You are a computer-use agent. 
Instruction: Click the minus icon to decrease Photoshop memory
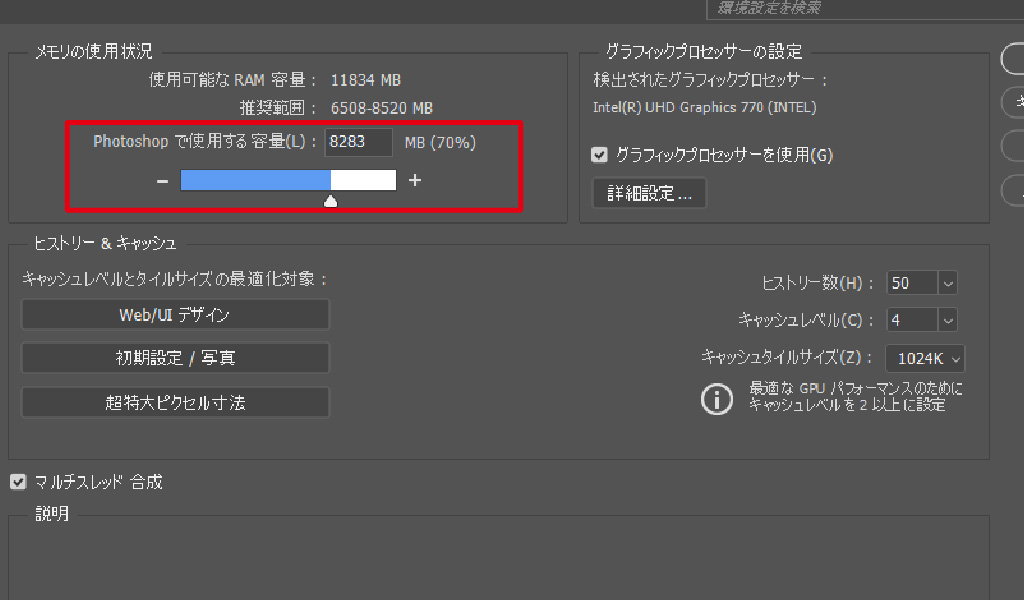(162, 181)
